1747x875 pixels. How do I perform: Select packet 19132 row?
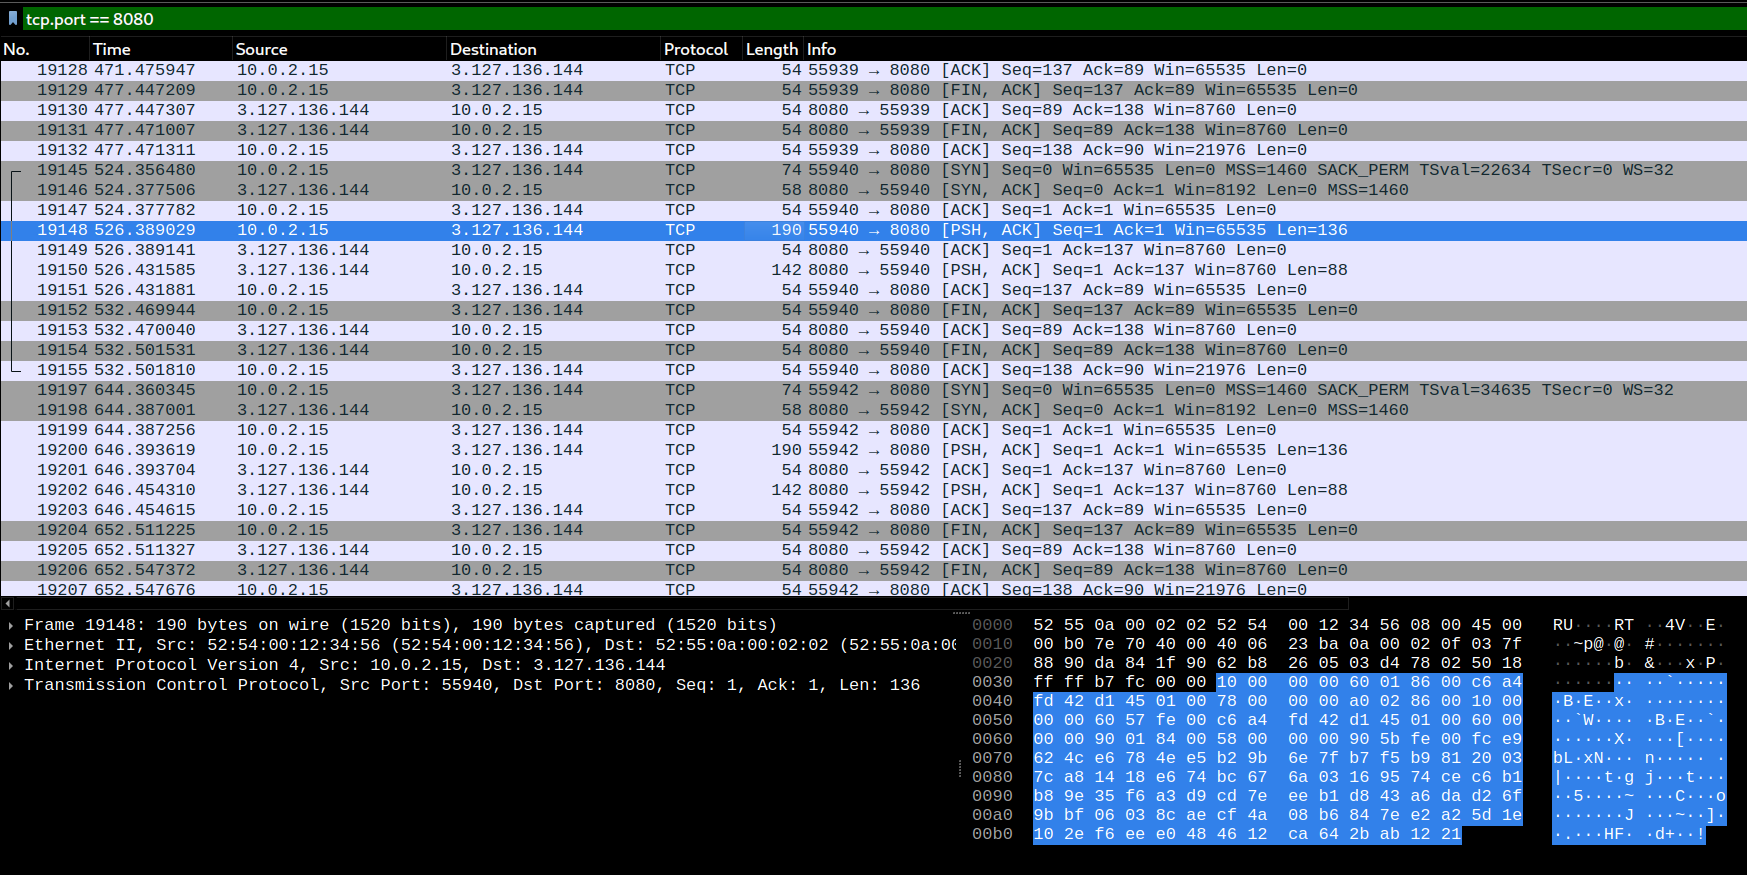click(x=873, y=150)
